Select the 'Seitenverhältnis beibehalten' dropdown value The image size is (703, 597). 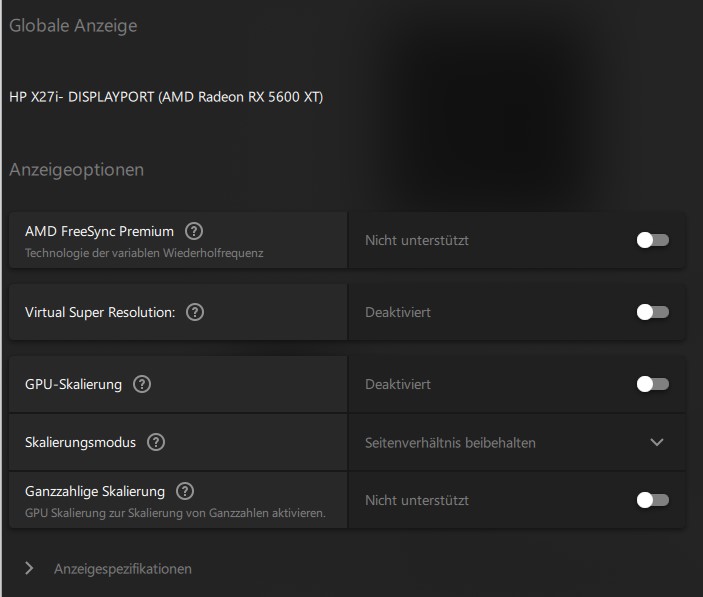point(450,443)
